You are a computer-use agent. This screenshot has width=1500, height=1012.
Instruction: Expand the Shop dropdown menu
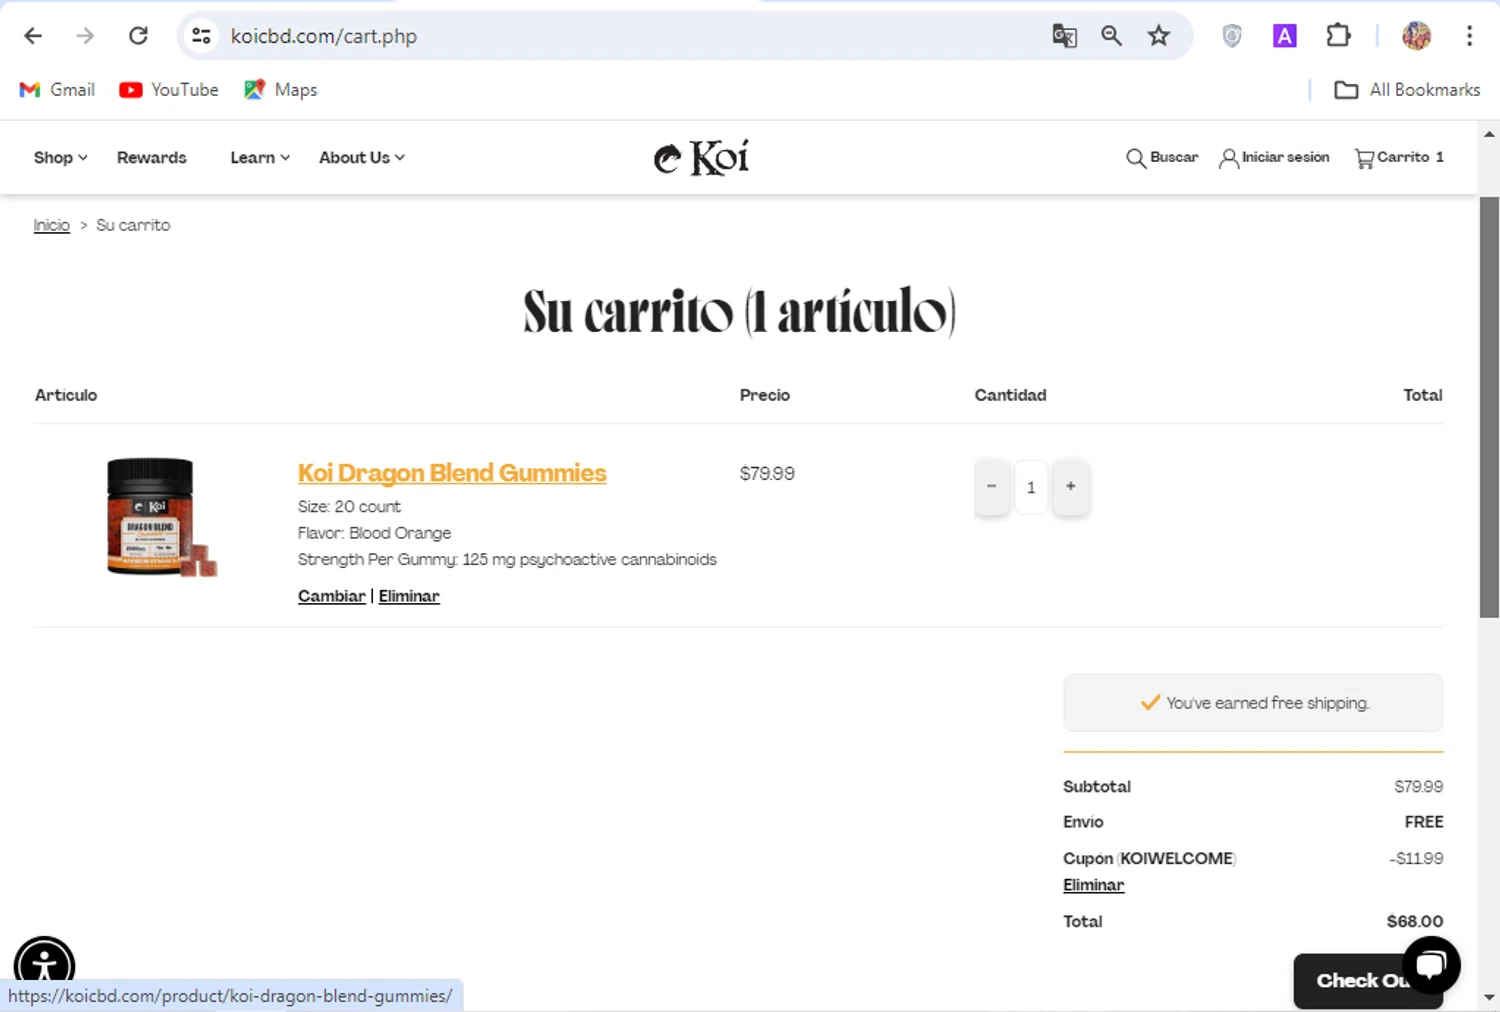tap(60, 158)
